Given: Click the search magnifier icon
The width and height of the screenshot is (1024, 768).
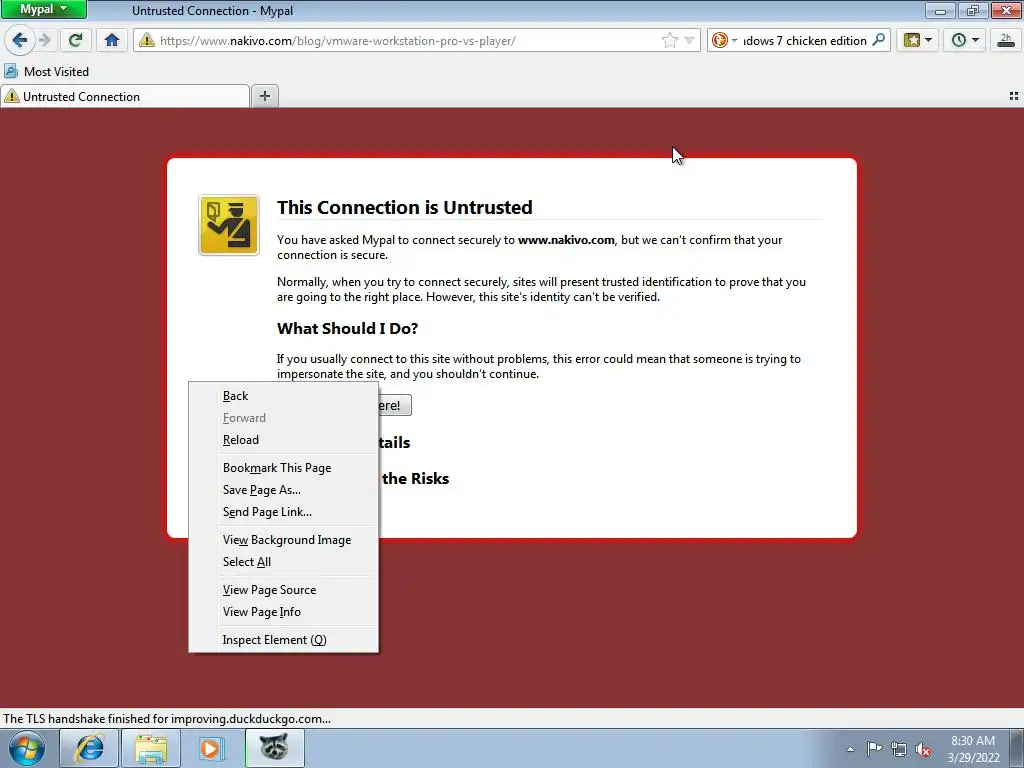Looking at the screenshot, I should (x=878, y=40).
